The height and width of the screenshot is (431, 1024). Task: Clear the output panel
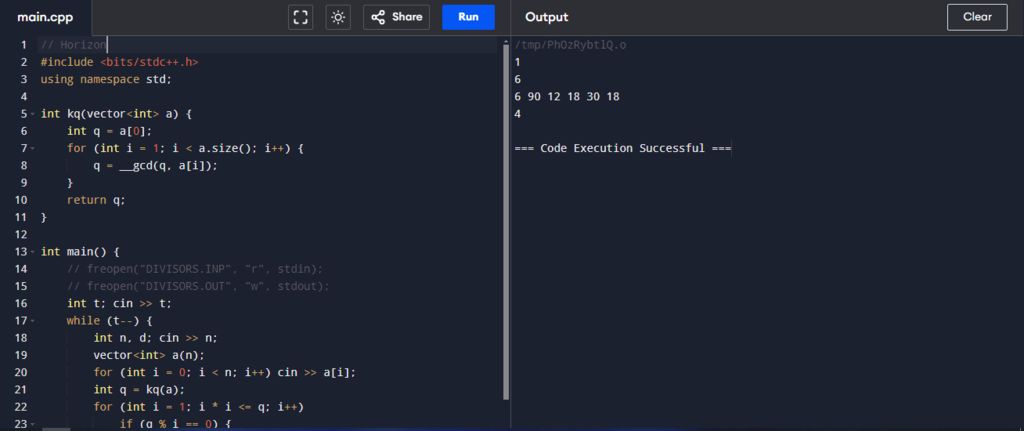pos(976,17)
